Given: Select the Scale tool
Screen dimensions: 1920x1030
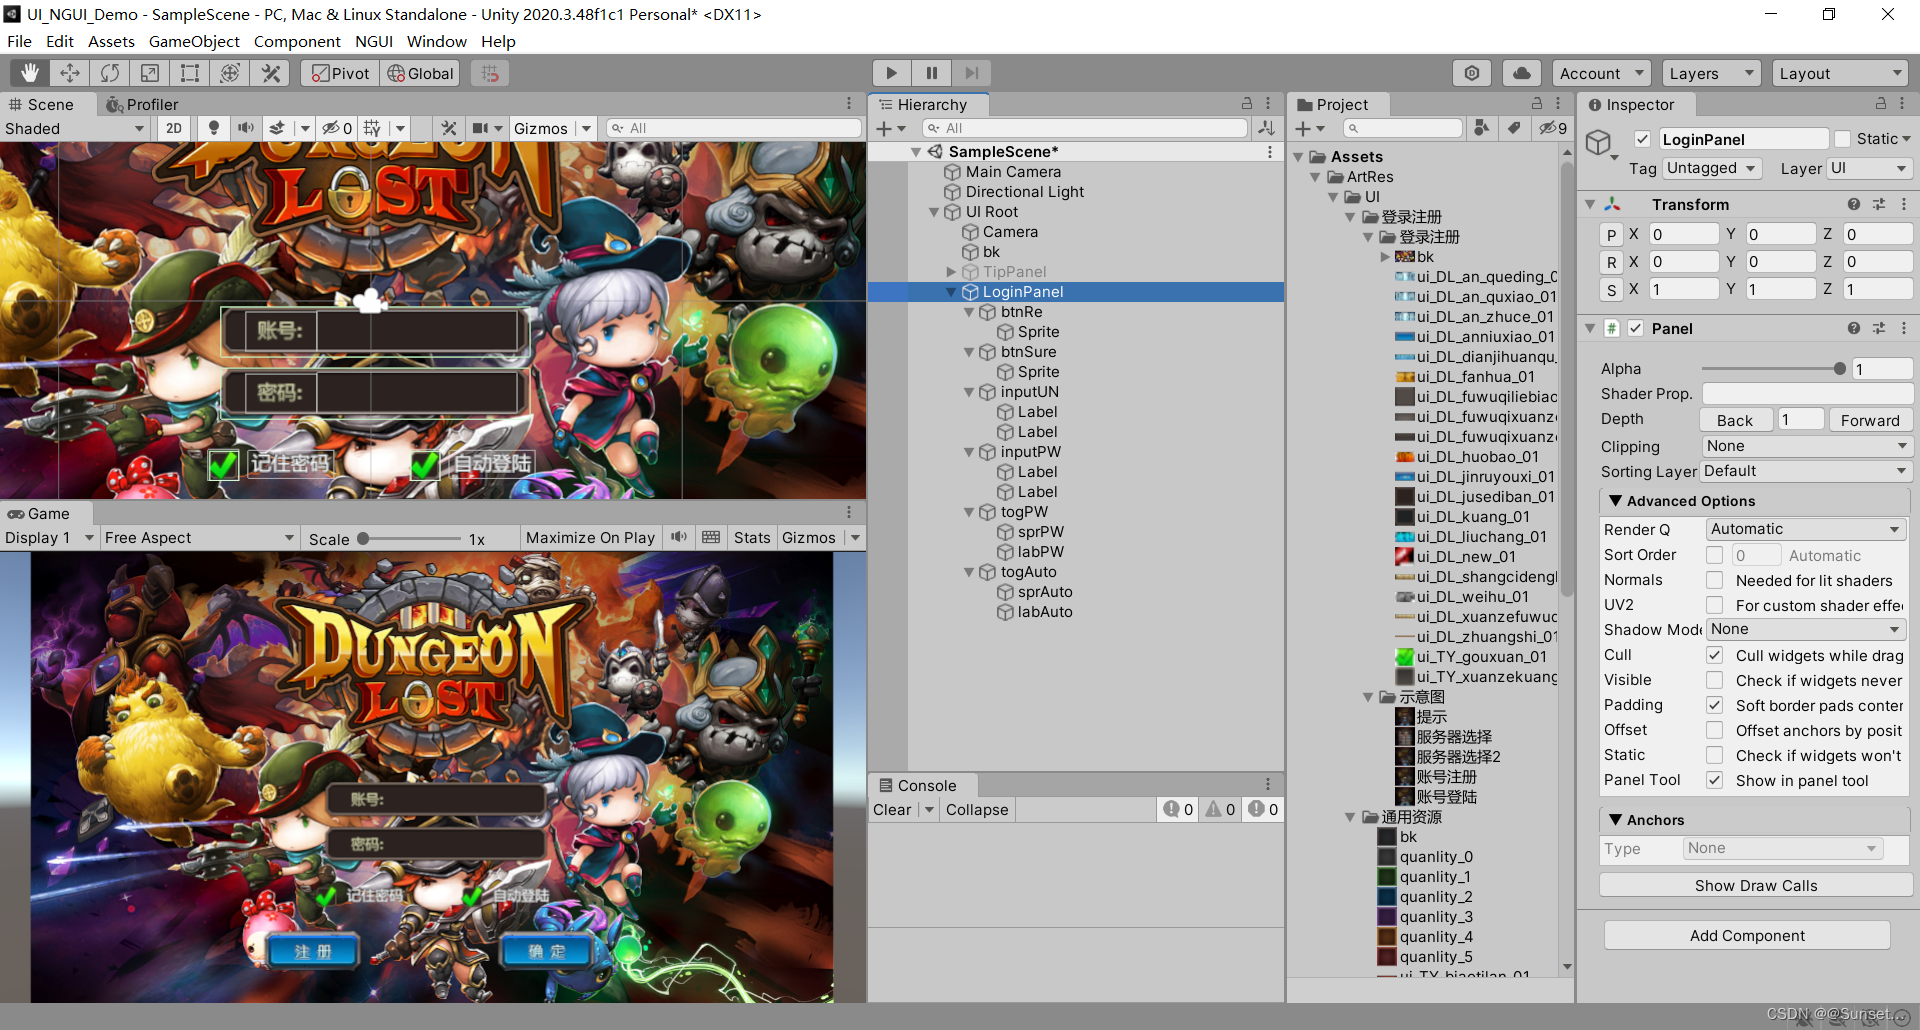Looking at the screenshot, I should (150, 73).
